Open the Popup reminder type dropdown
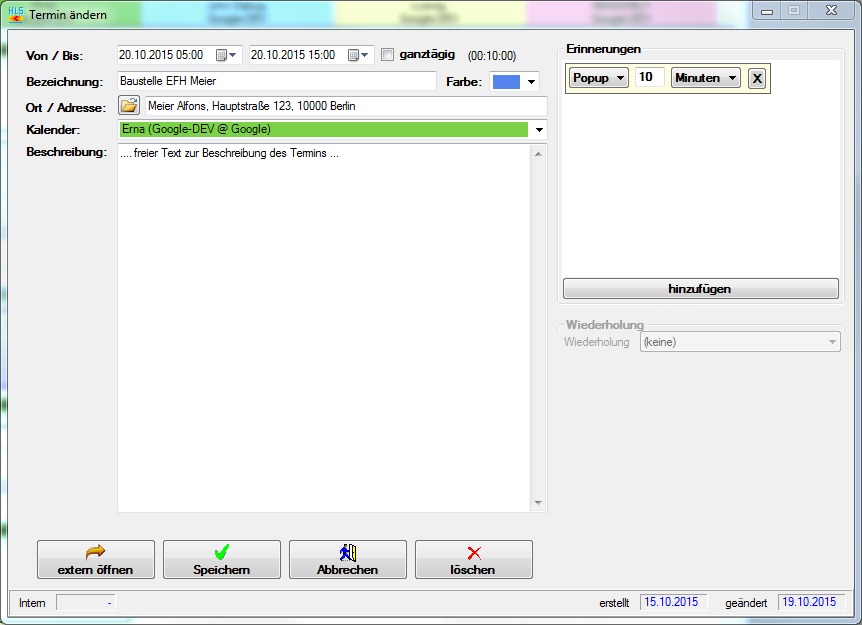This screenshot has height=625, width=862. click(598, 78)
